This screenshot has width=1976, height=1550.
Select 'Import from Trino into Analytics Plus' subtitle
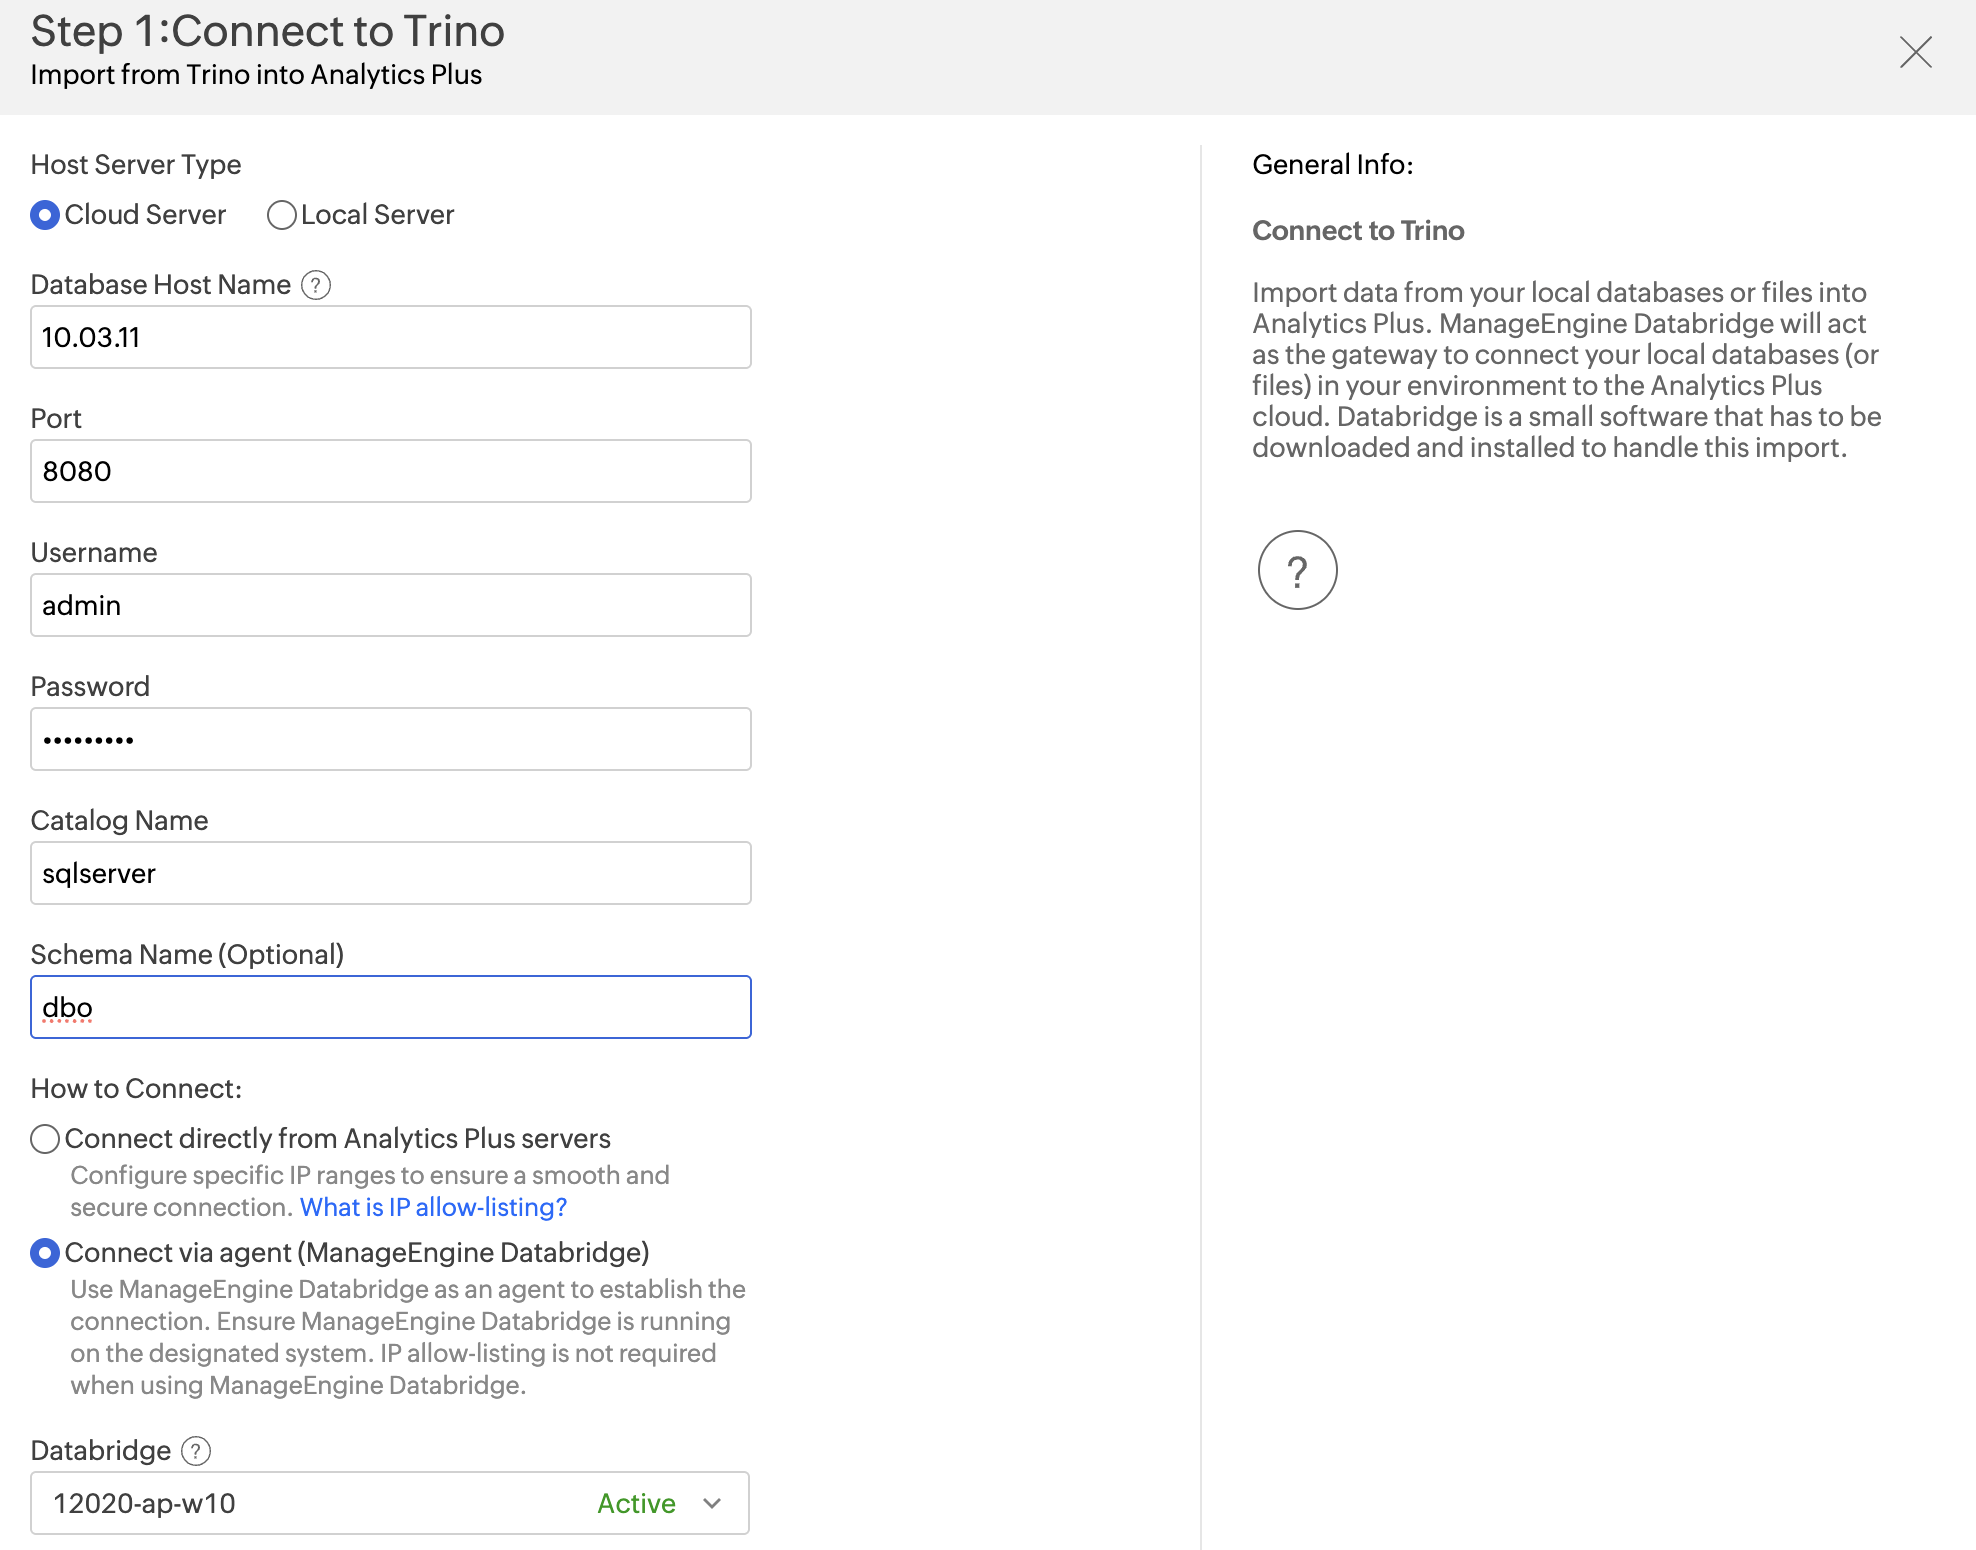coord(256,75)
